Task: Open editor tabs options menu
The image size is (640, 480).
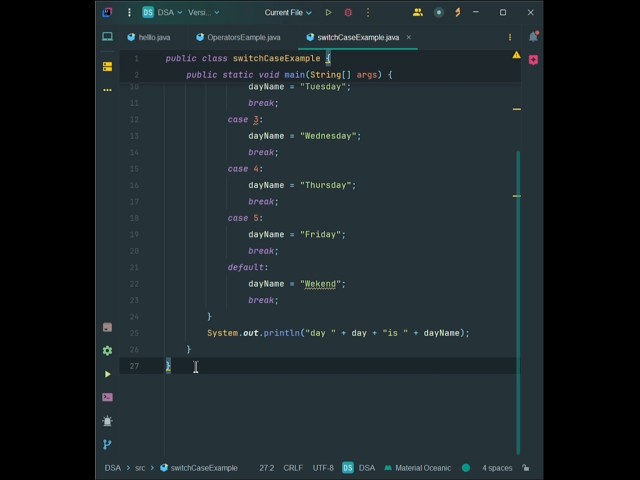Action: (x=510, y=38)
